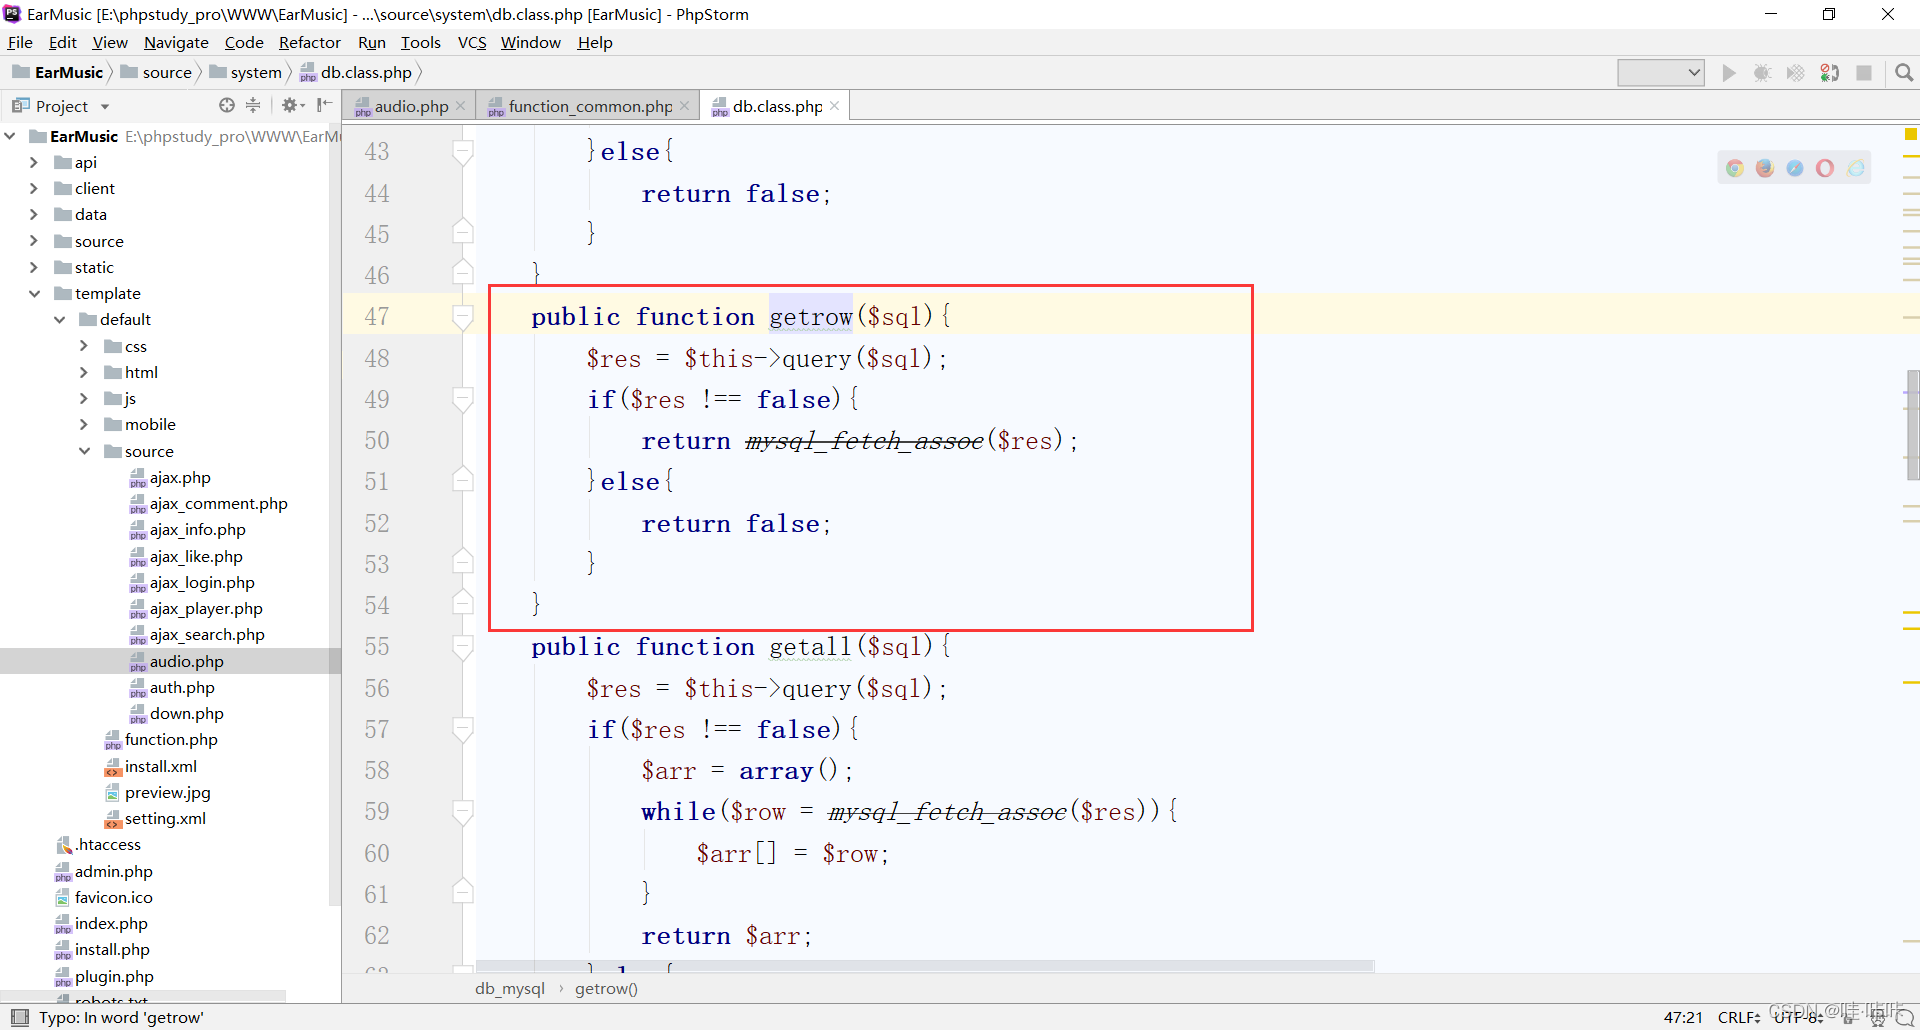
Task: Collapse all in the Project panel
Action: click(x=253, y=105)
